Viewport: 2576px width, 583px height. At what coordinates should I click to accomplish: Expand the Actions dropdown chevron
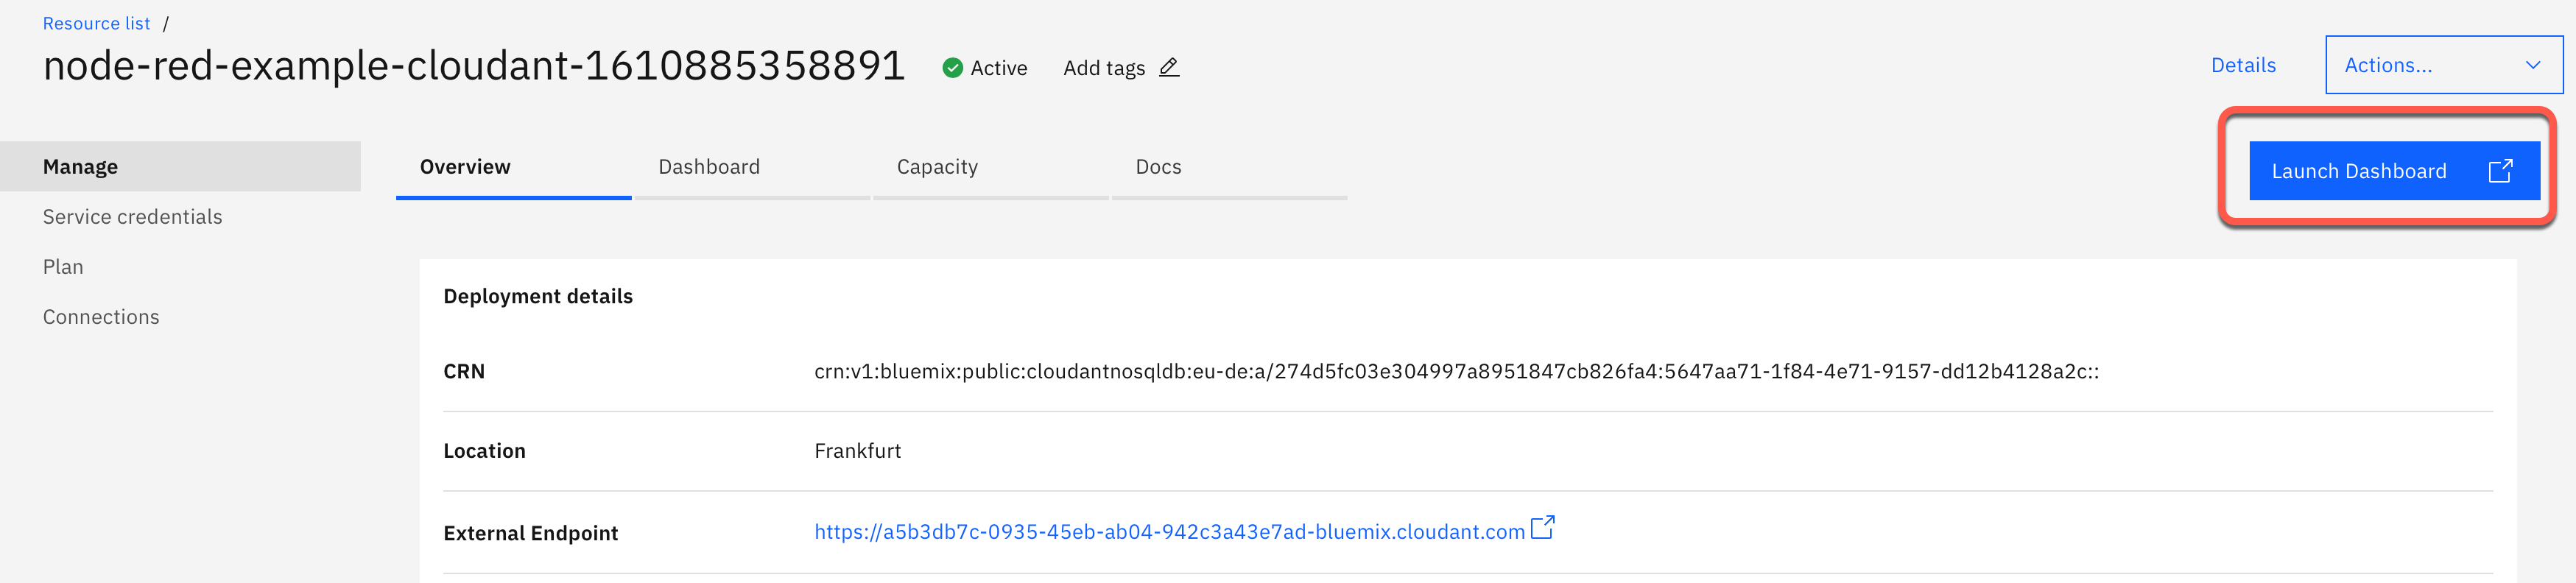click(x=2533, y=65)
